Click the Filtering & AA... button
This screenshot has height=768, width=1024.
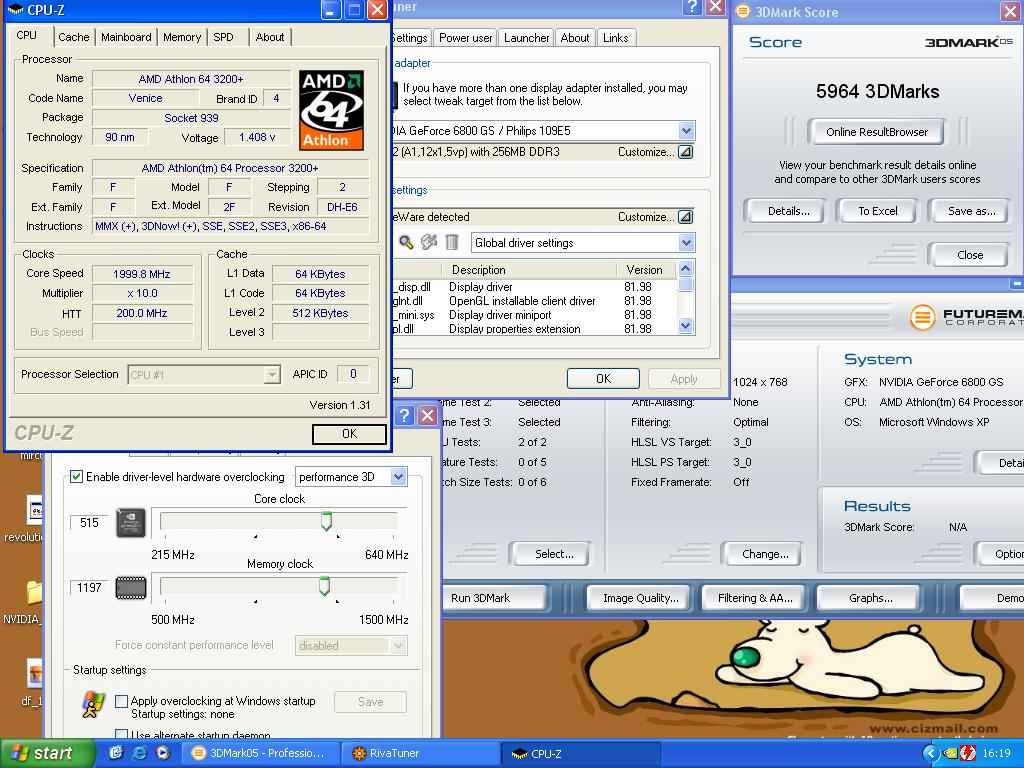[755, 598]
